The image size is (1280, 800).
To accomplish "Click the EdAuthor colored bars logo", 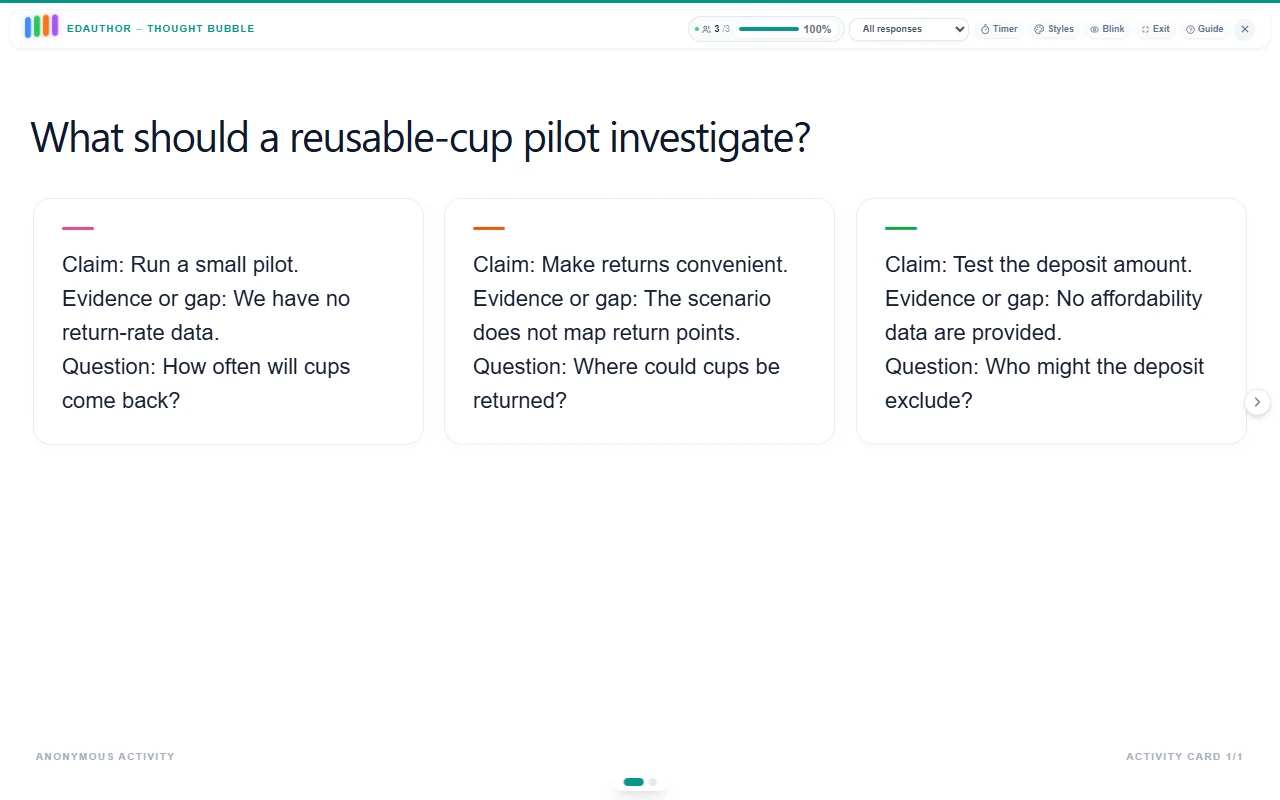I will coord(41,27).
